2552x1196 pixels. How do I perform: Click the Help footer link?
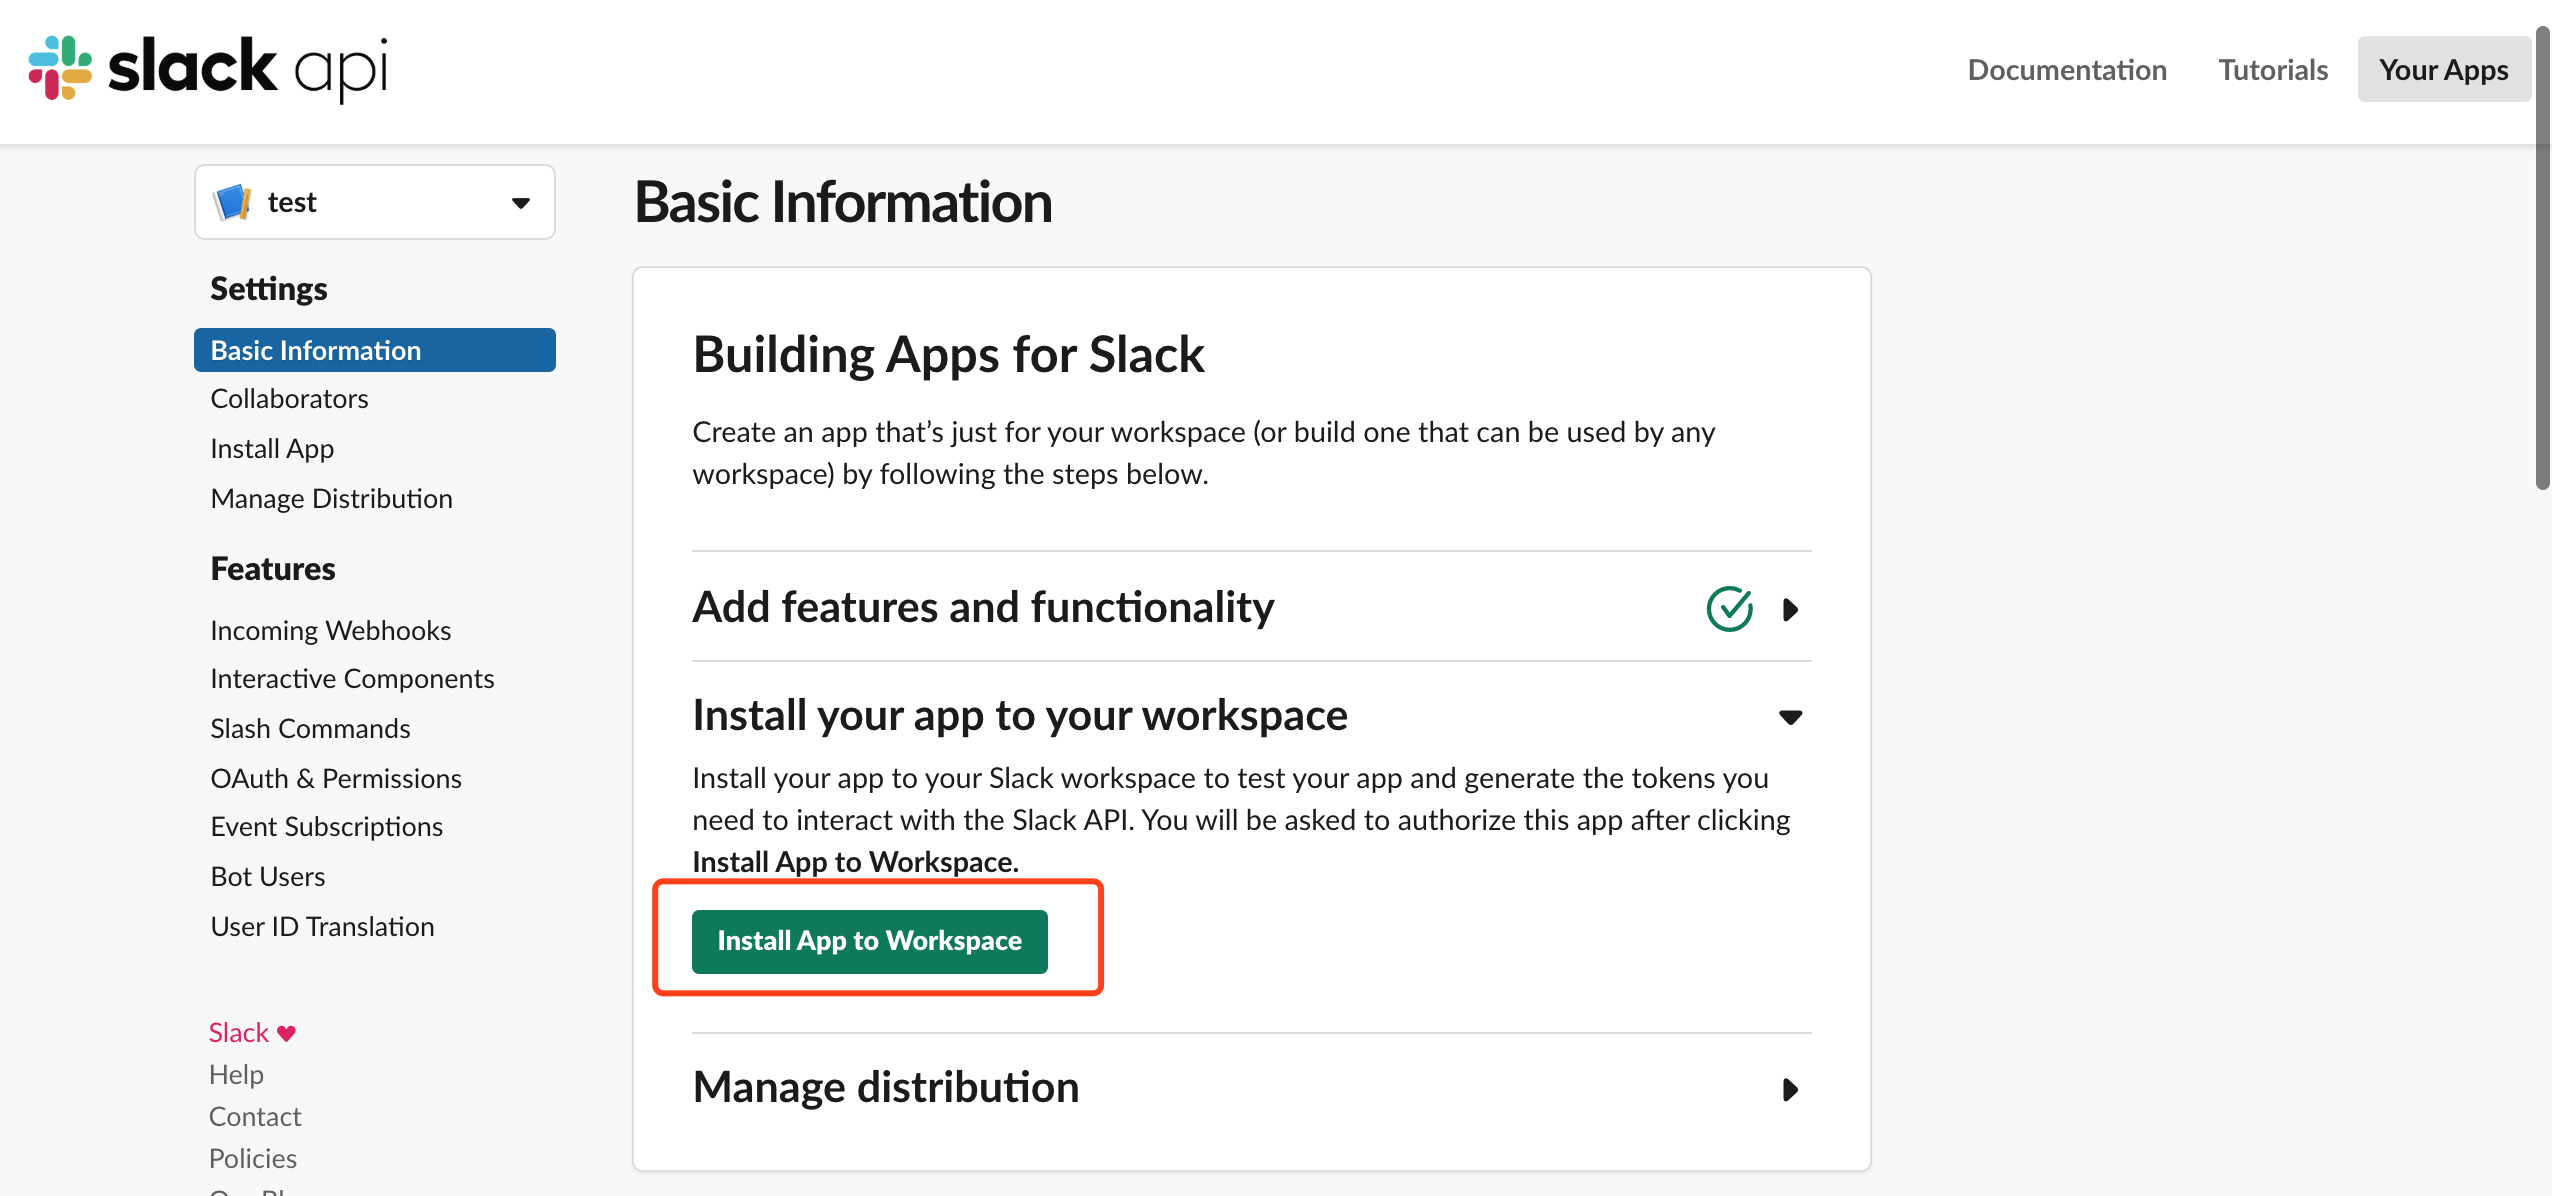pos(236,1074)
